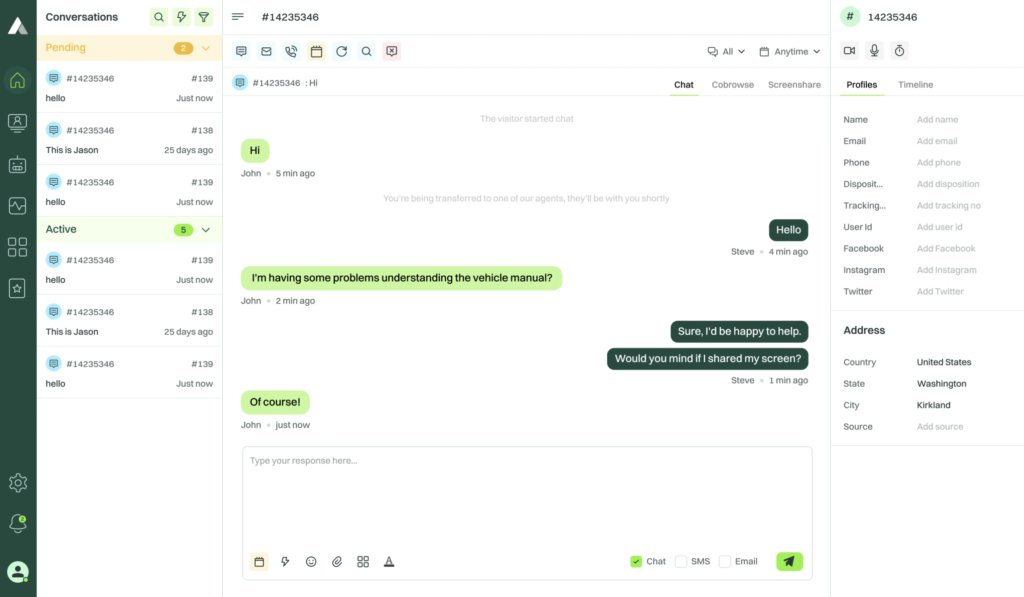Send the message with paper plane button
Viewport: 1024px width, 597px height.
click(790, 562)
